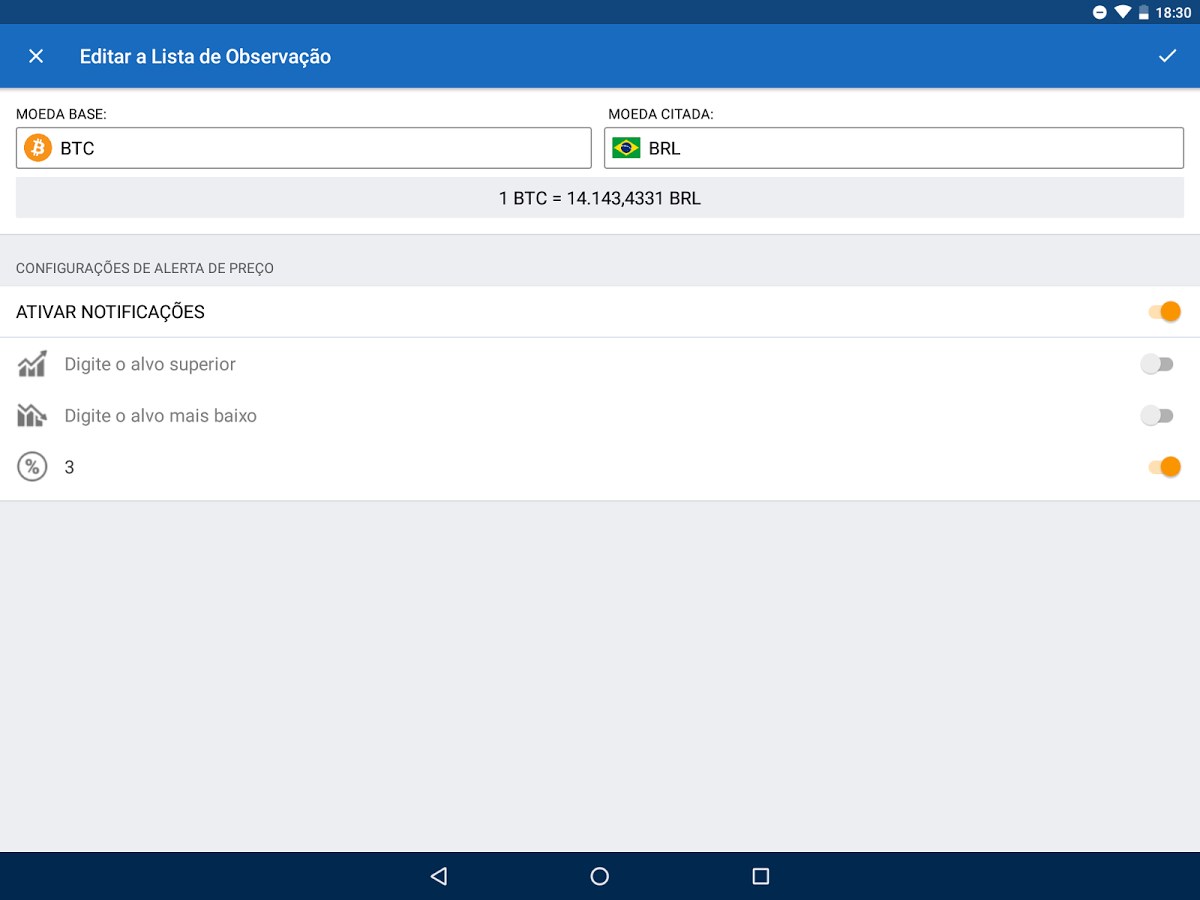
Task: Enable the lower target alert switch
Action: tap(1157, 415)
